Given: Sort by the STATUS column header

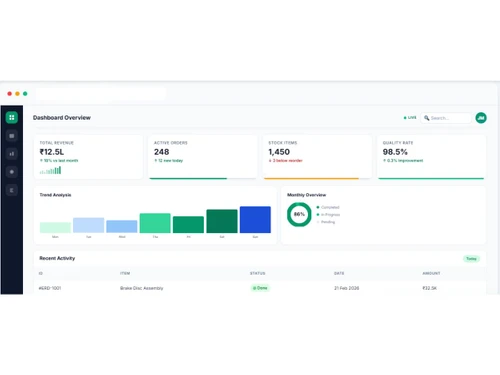Looking at the screenshot, I should coord(258,273).
